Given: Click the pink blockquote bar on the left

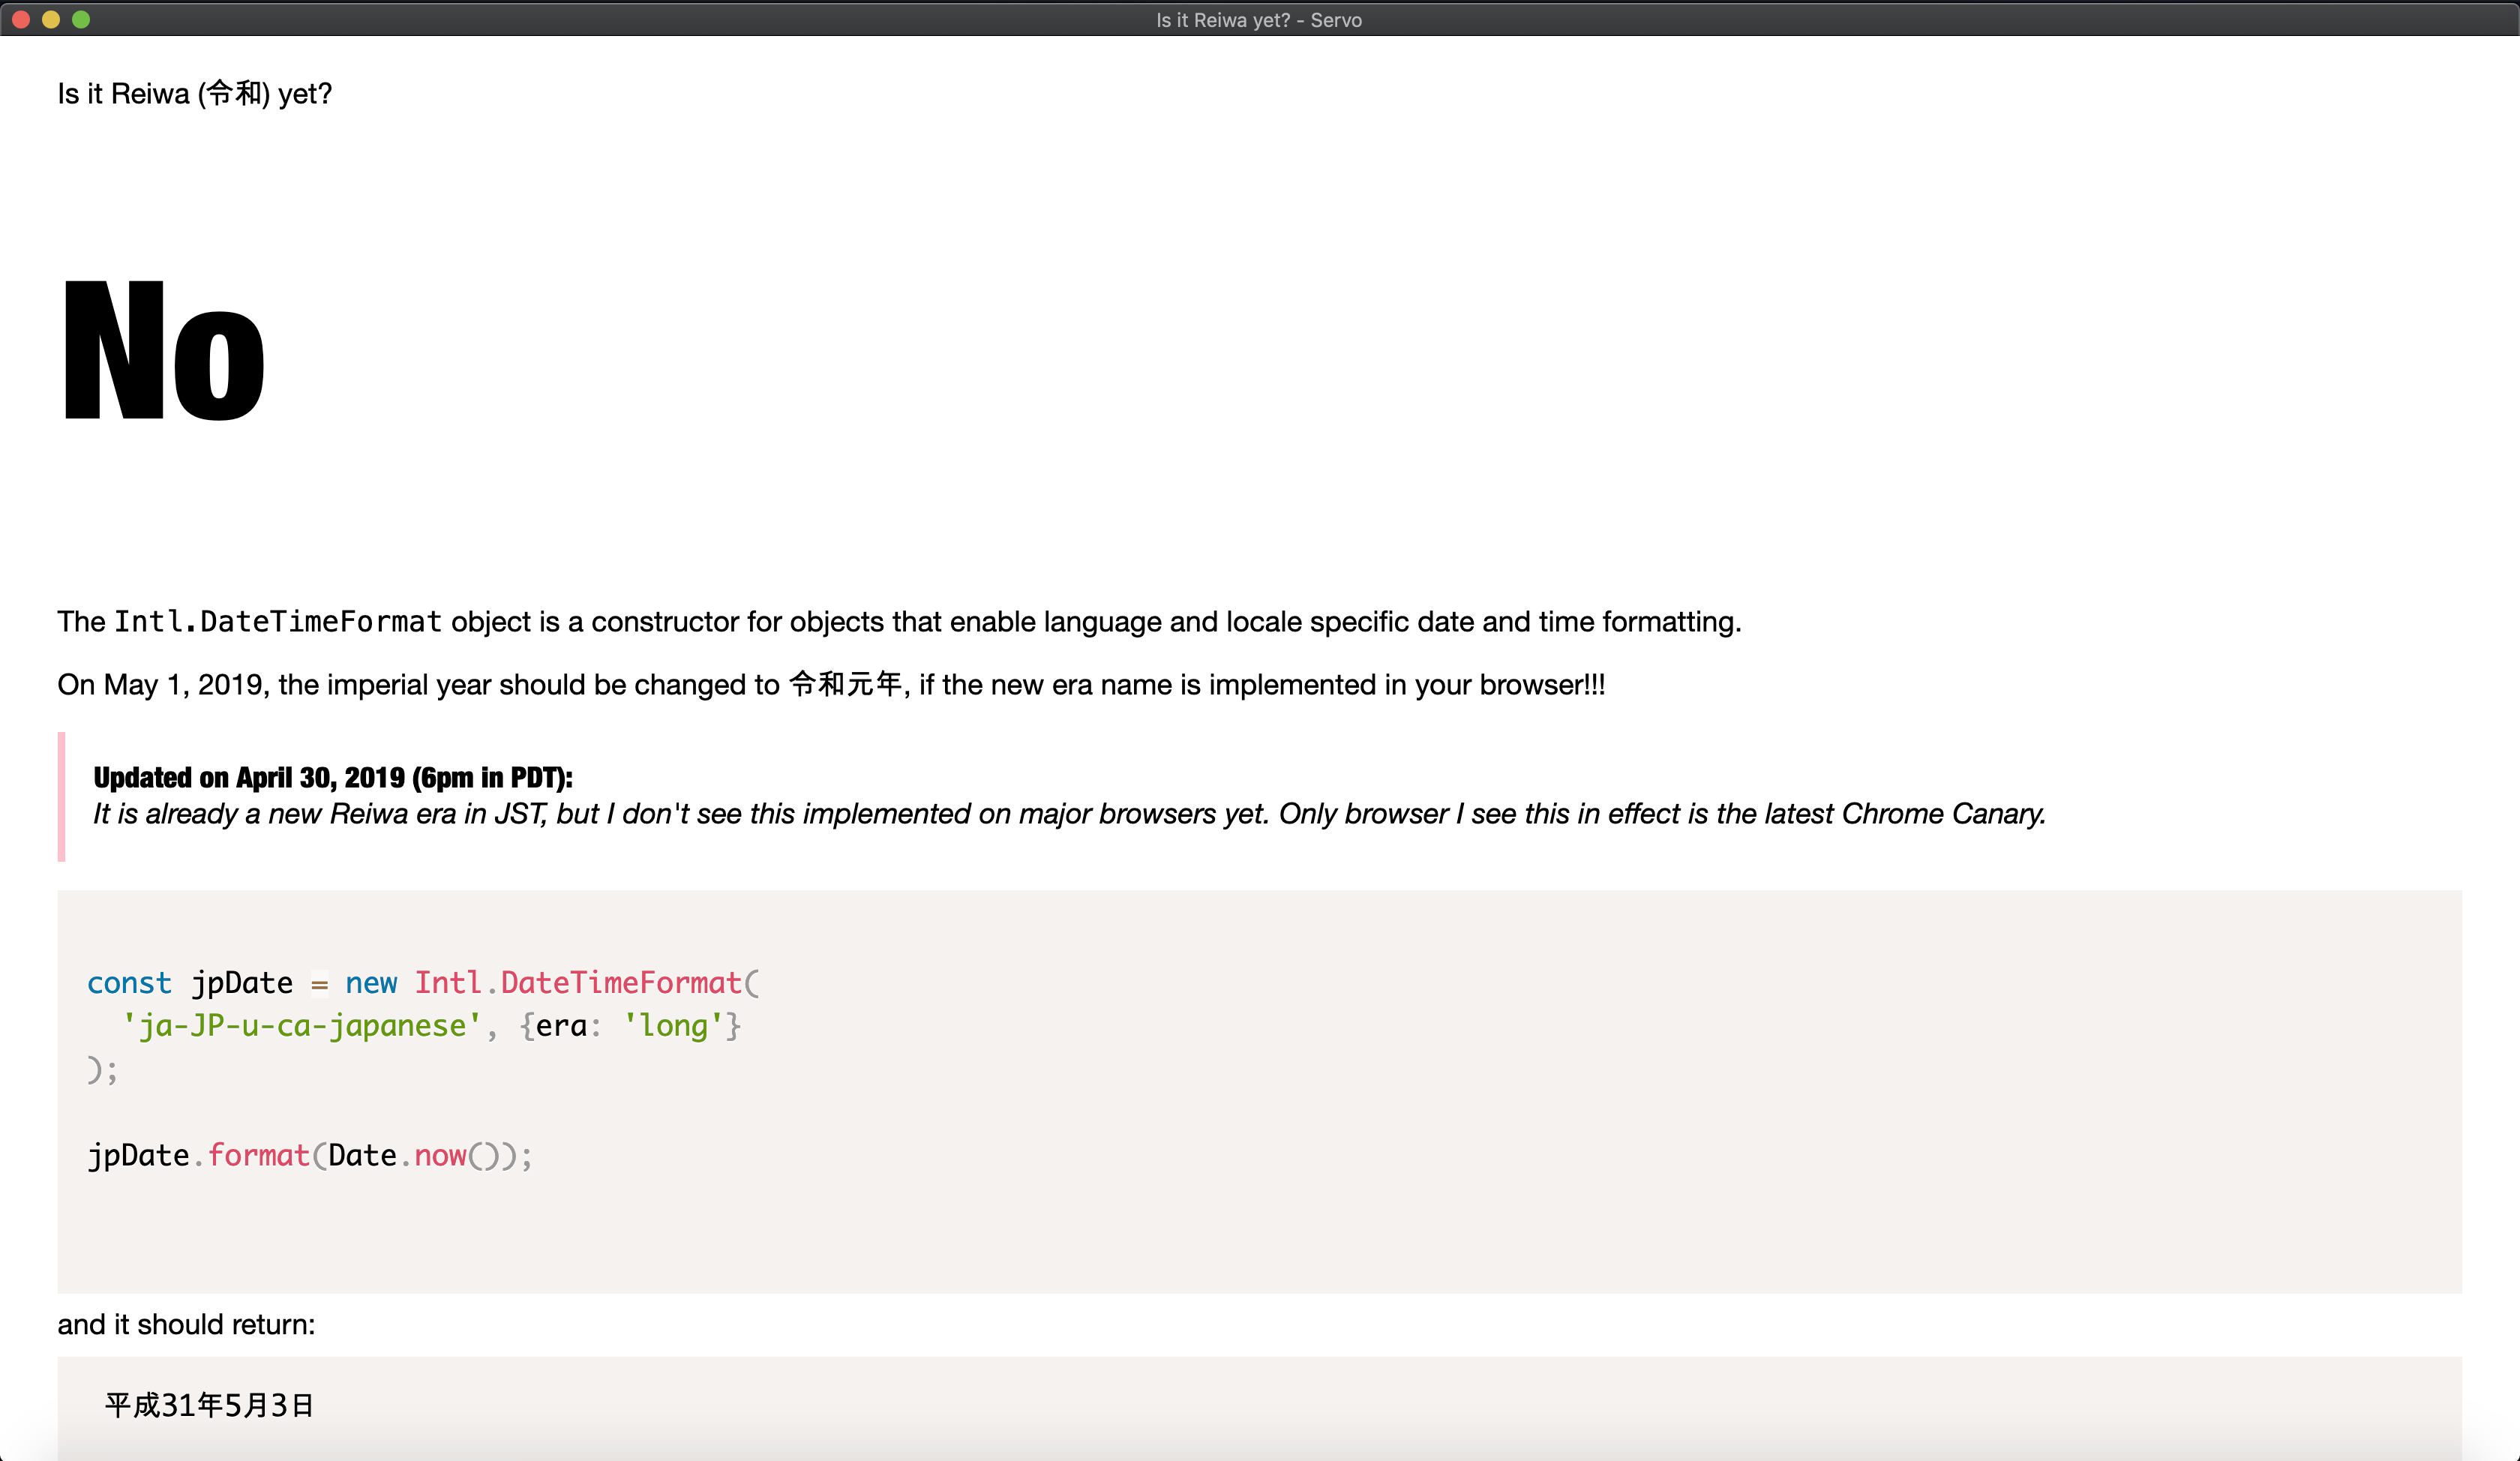Looking at the screenshot, I should pyautogui.click(x=62, y=796).
